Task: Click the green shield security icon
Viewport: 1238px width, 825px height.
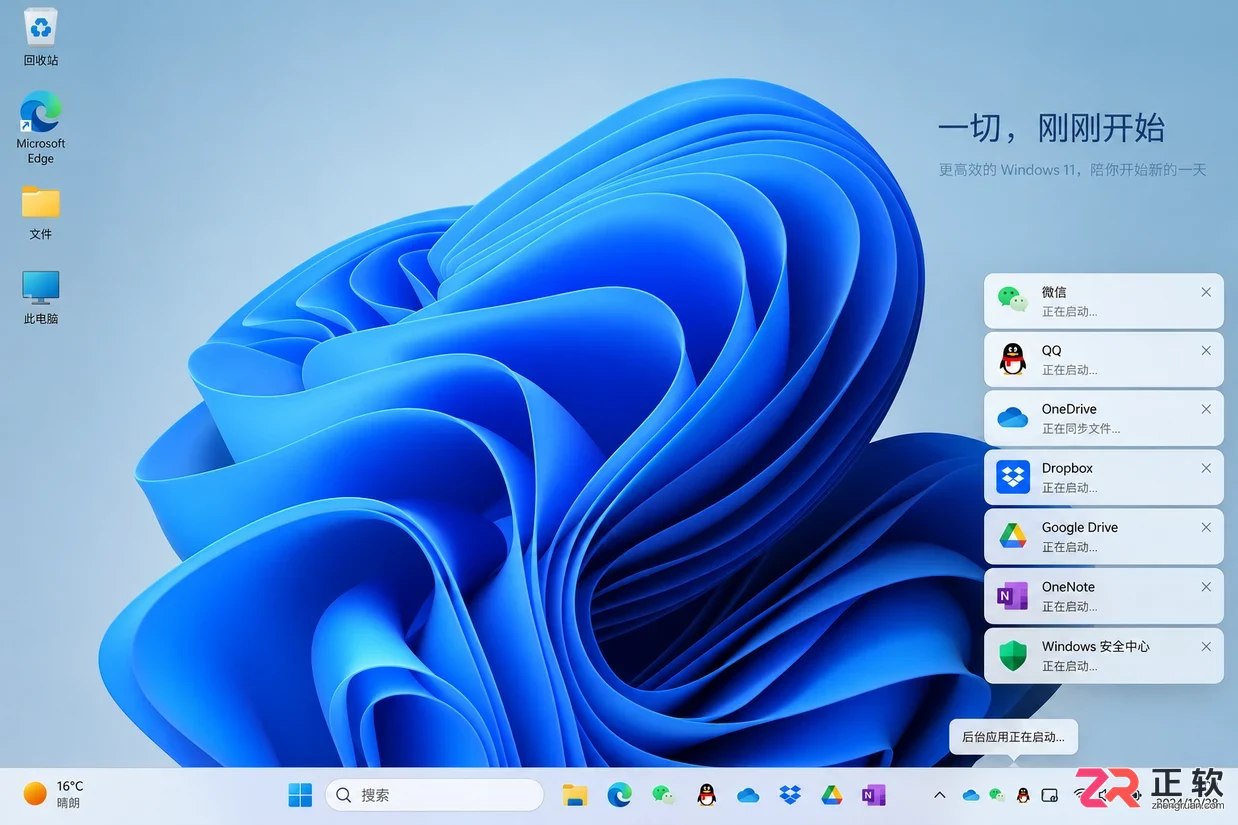Action: point(1013,656)
